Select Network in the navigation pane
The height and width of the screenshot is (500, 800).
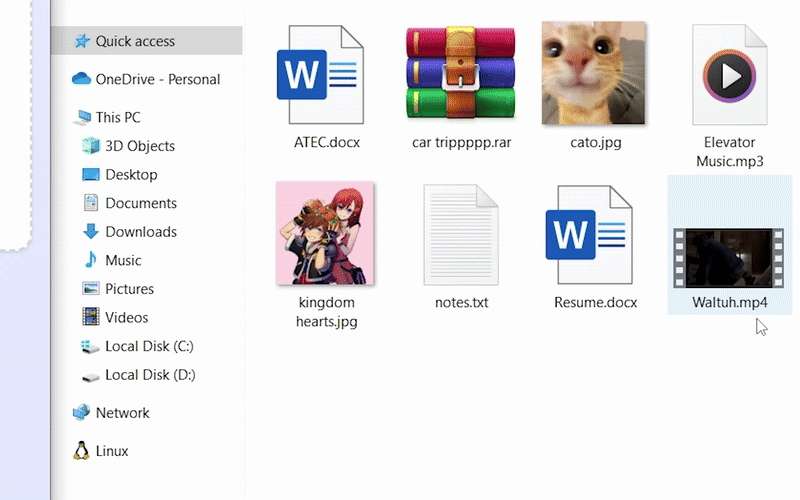coord(122,413)
